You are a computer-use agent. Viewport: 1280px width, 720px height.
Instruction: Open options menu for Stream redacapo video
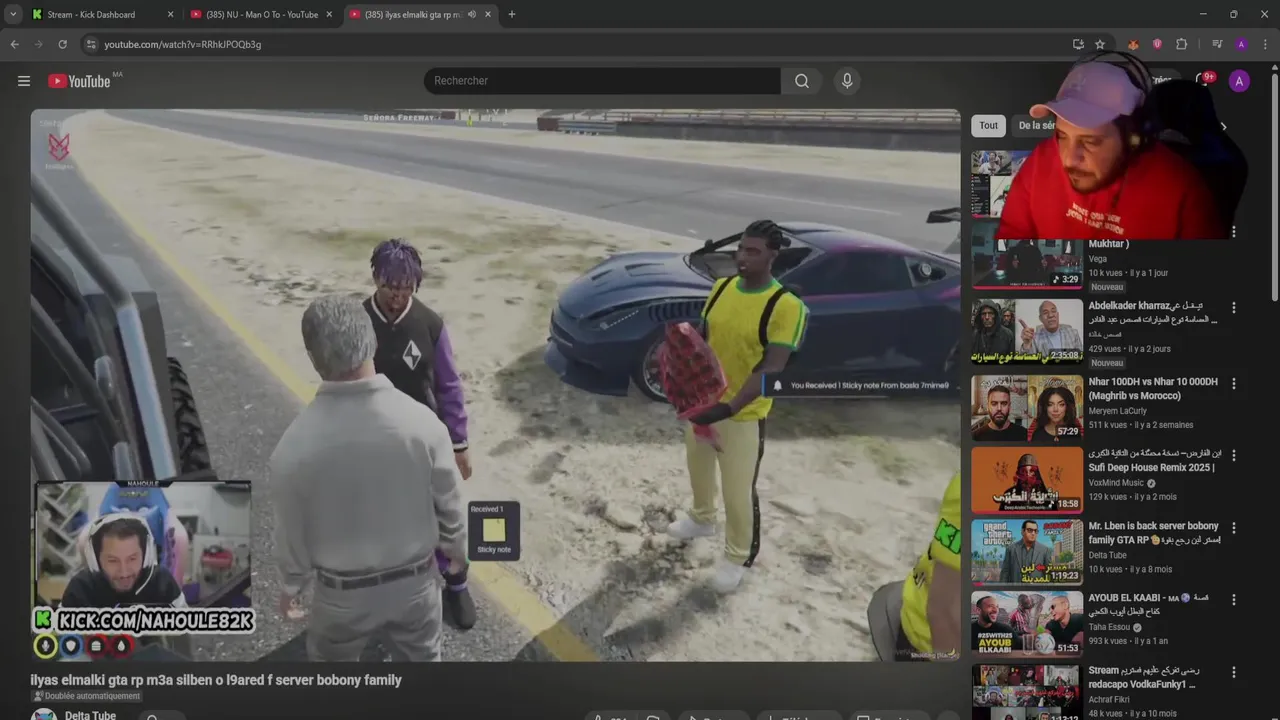click(x=1233, y=672)
